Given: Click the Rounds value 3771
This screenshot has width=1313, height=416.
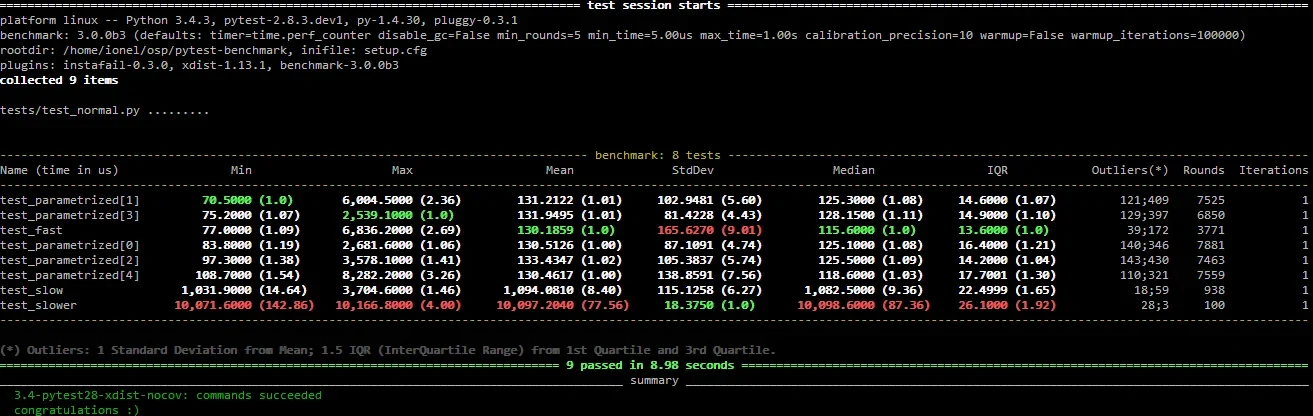Looking at the screenshot, I should click(x=1210, y=230).
